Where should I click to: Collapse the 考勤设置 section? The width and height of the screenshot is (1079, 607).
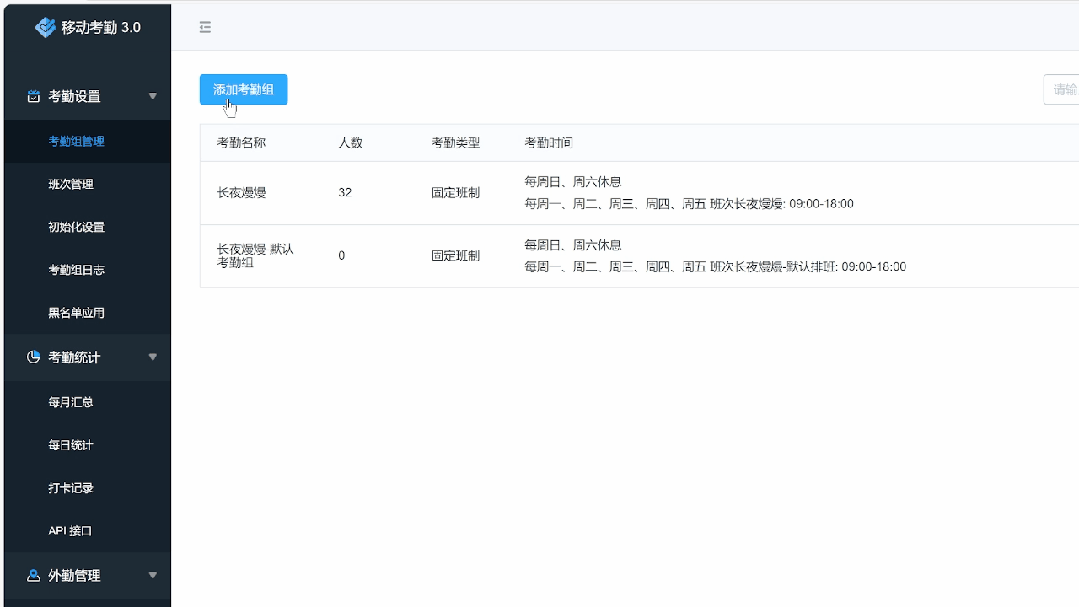(153, 96)
